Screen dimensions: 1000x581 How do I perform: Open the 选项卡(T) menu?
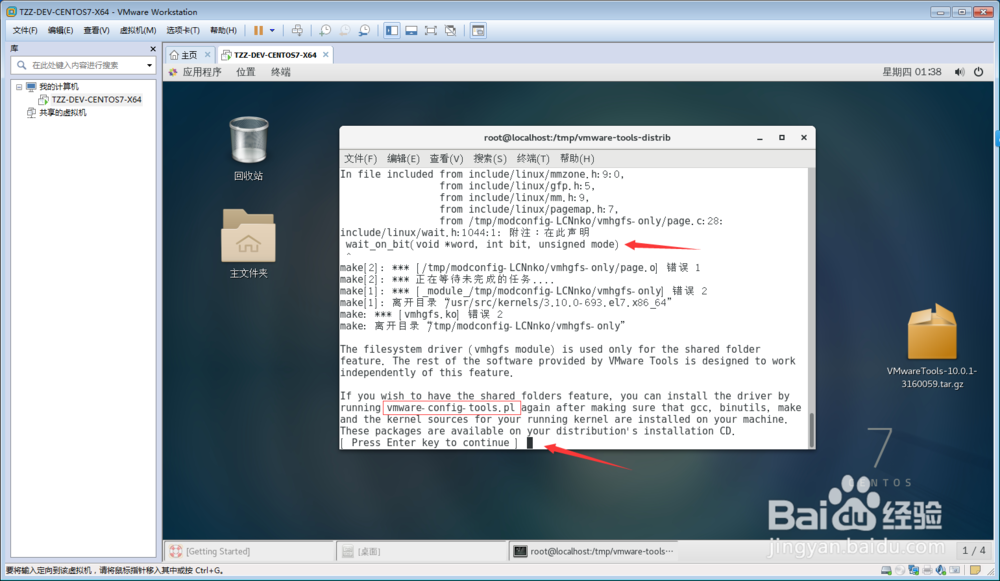[183, 30]
